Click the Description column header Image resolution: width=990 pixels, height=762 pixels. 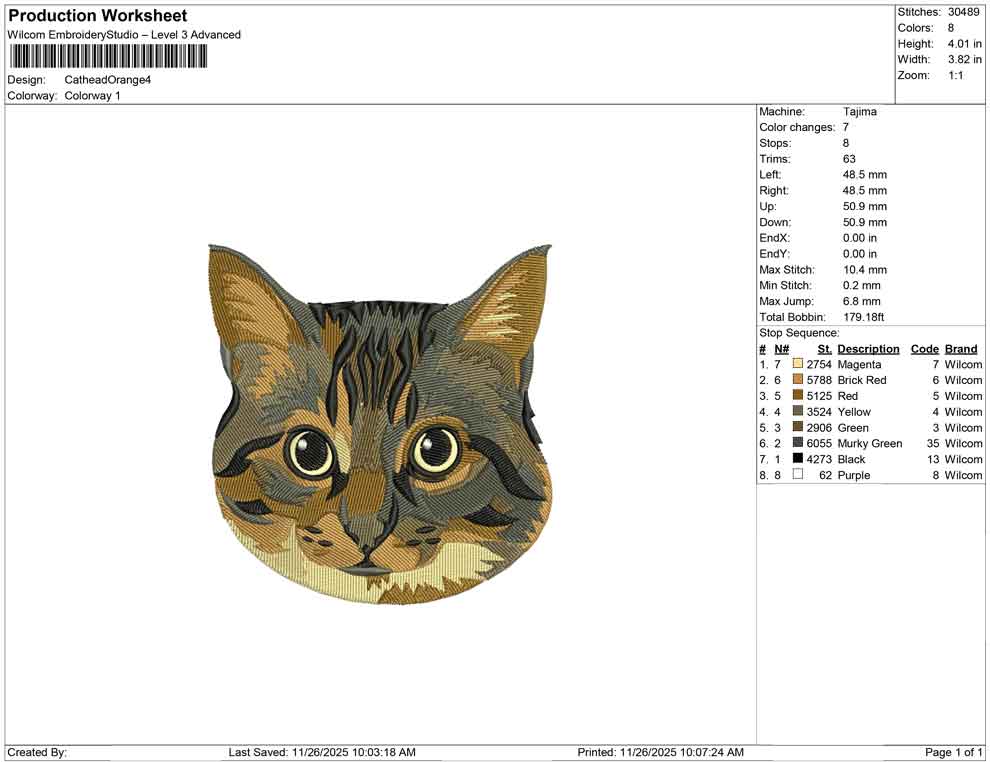(x=868, y=348)
